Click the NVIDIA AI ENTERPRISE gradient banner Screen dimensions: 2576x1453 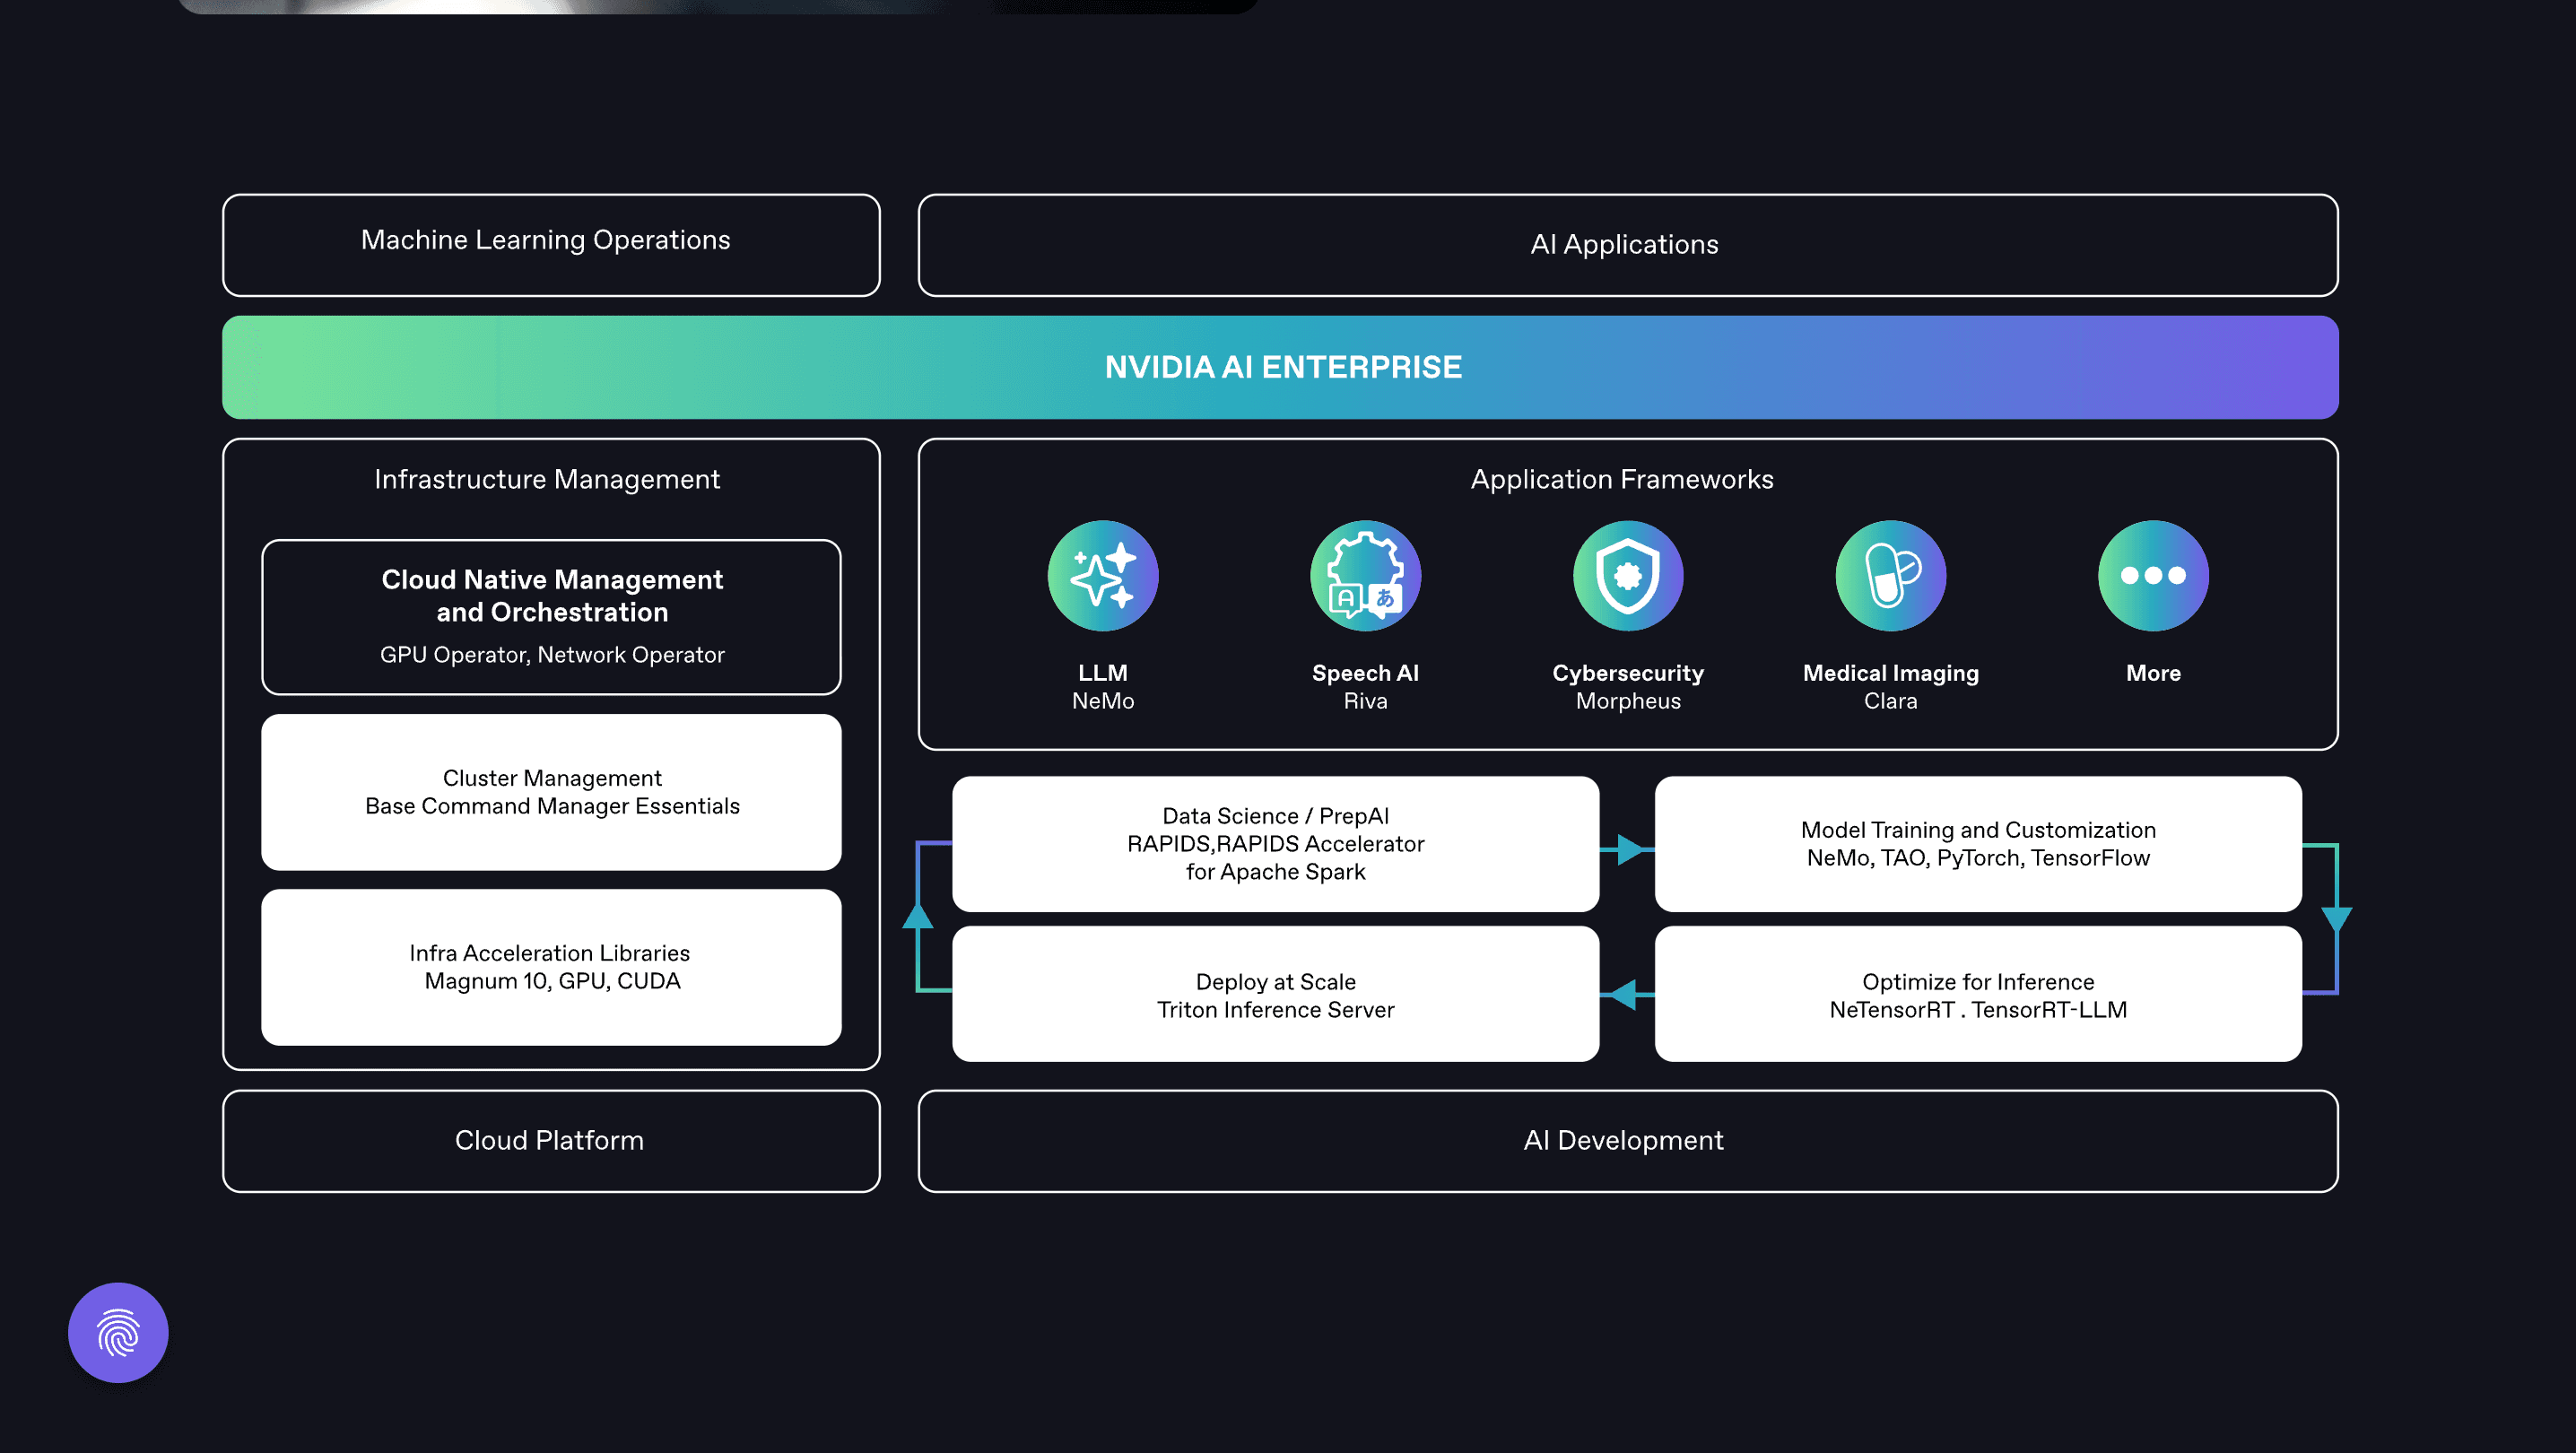click(1280, 367)
